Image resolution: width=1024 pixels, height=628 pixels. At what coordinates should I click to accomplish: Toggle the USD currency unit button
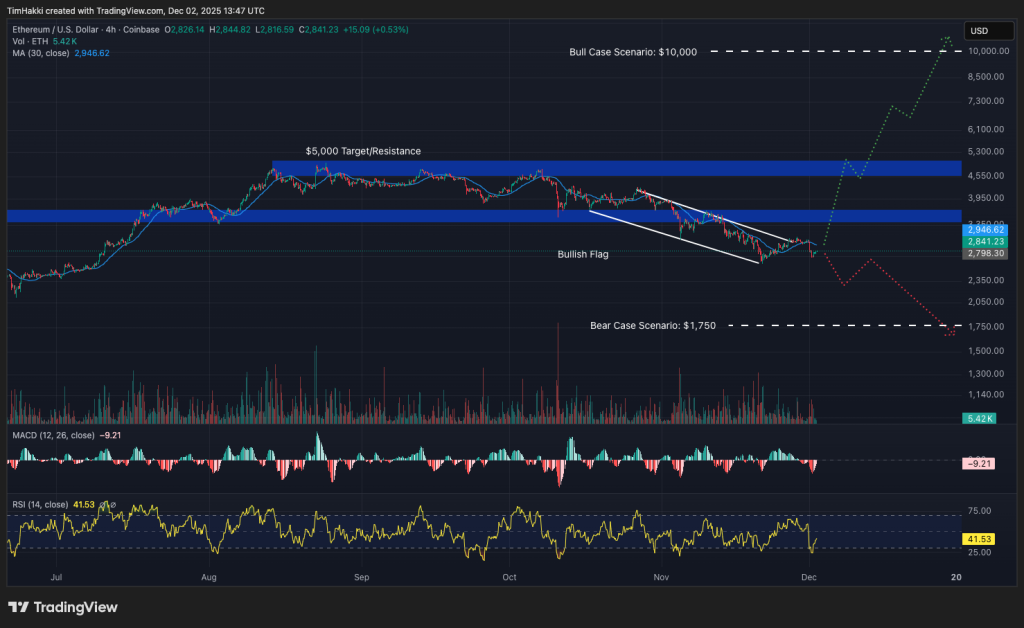click(989, 30)
